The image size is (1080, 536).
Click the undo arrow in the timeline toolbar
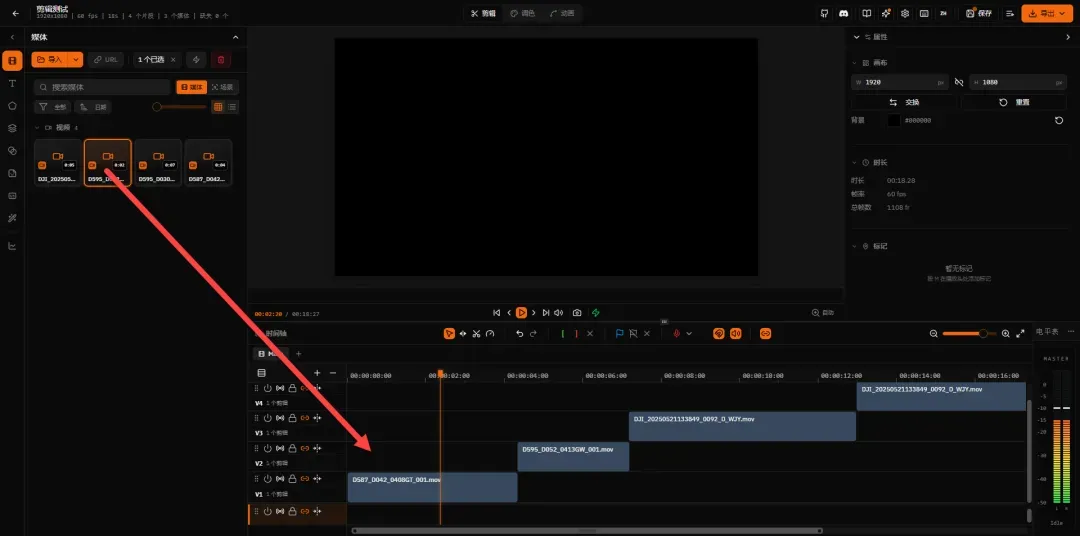pos(520,333)
